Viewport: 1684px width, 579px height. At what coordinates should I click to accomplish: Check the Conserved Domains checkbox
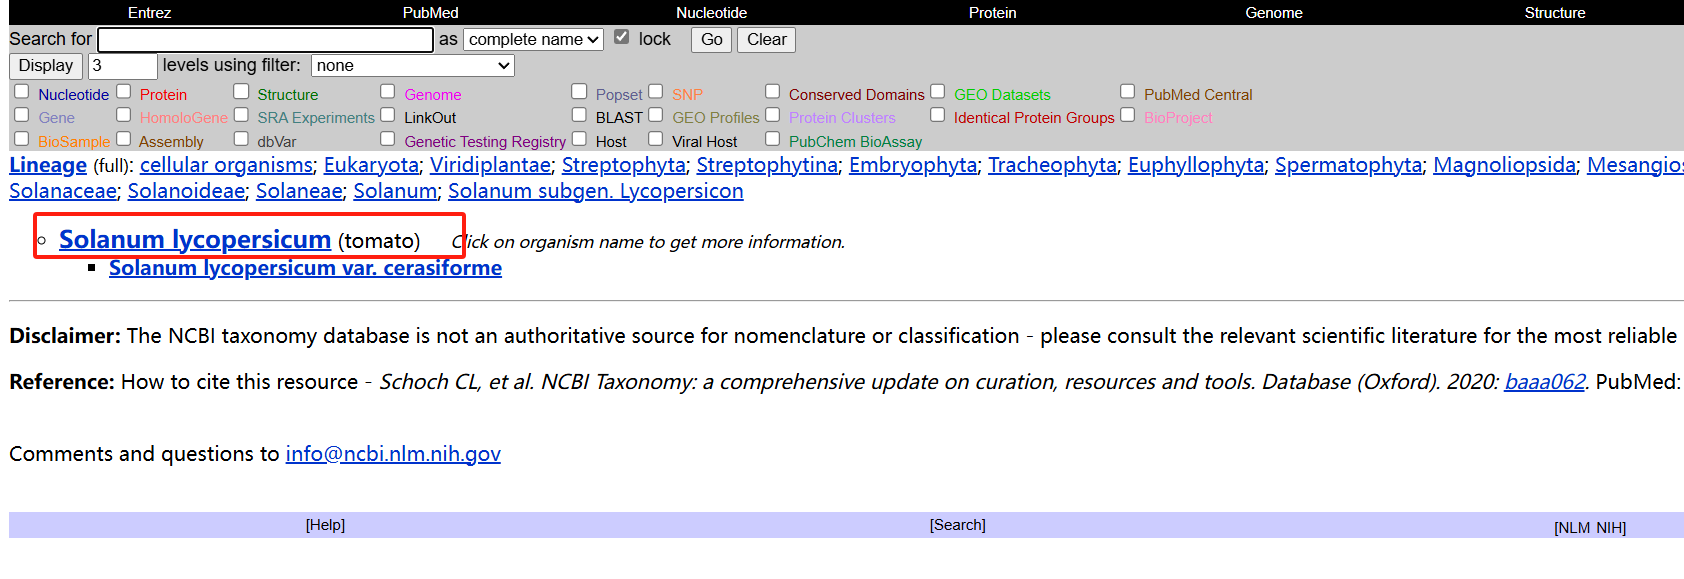click(x=773, y=91)
